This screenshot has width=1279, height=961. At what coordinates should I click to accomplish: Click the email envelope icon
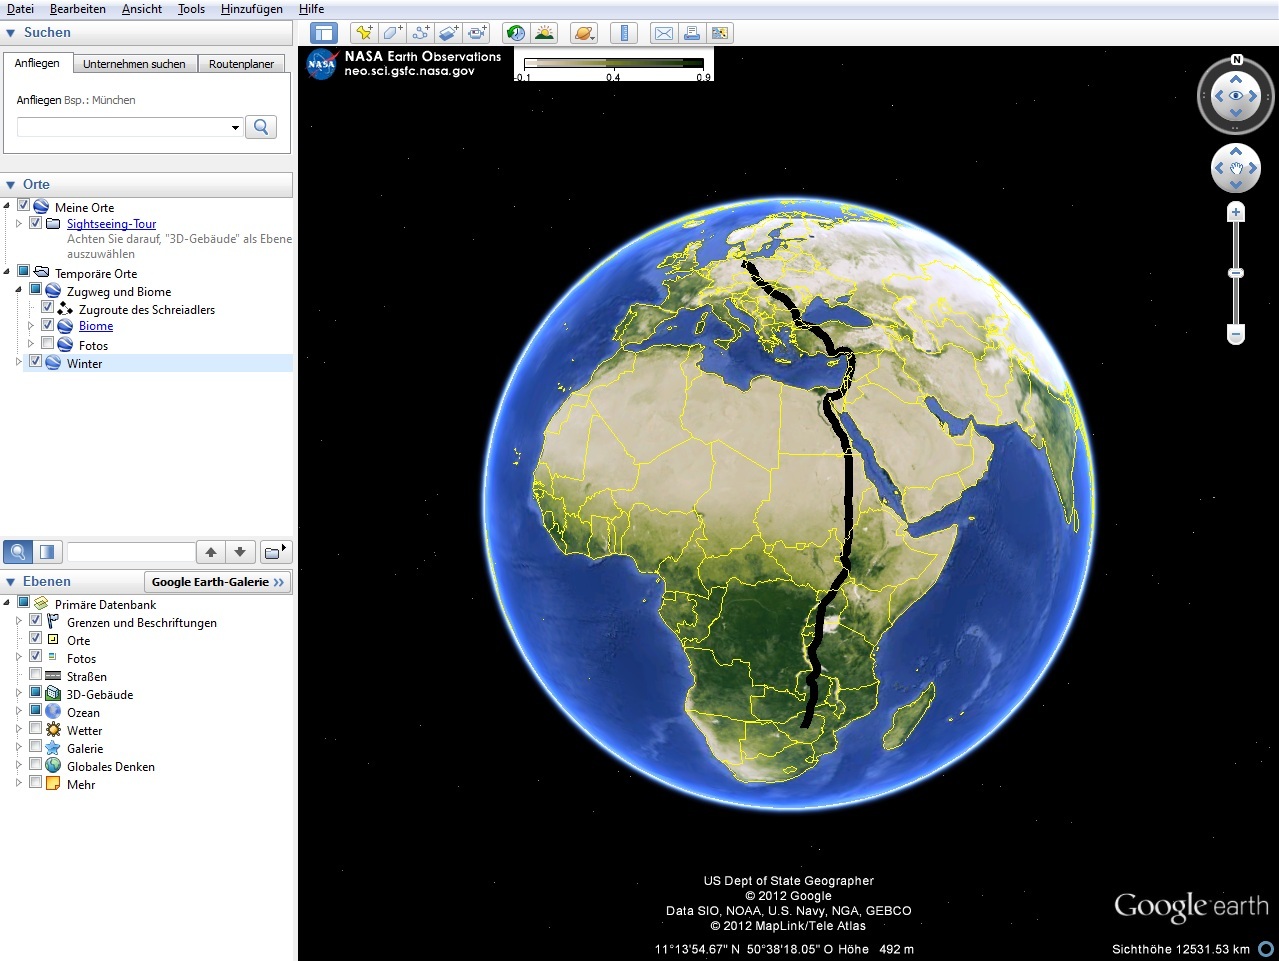(x=663, y=33)
